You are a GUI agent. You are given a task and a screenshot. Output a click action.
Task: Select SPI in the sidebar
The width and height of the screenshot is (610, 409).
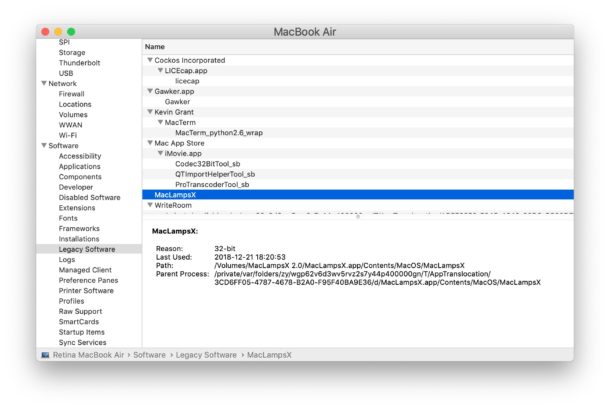(x=64, y=42)
